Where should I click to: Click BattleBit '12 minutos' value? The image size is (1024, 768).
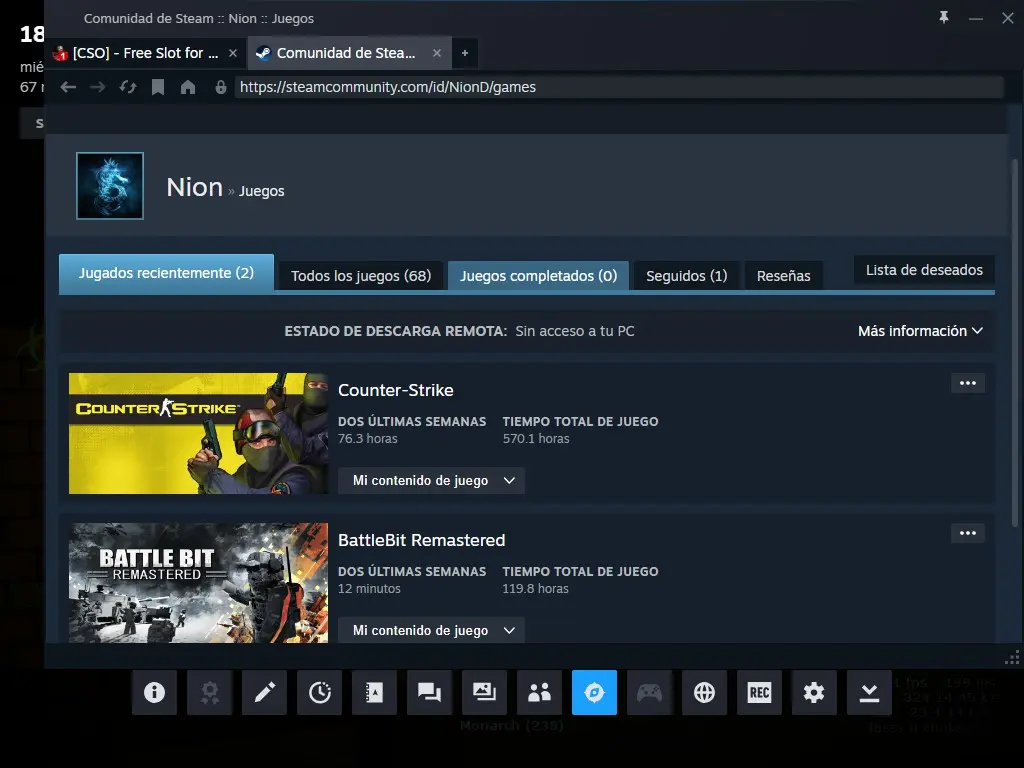pos(369,589)
